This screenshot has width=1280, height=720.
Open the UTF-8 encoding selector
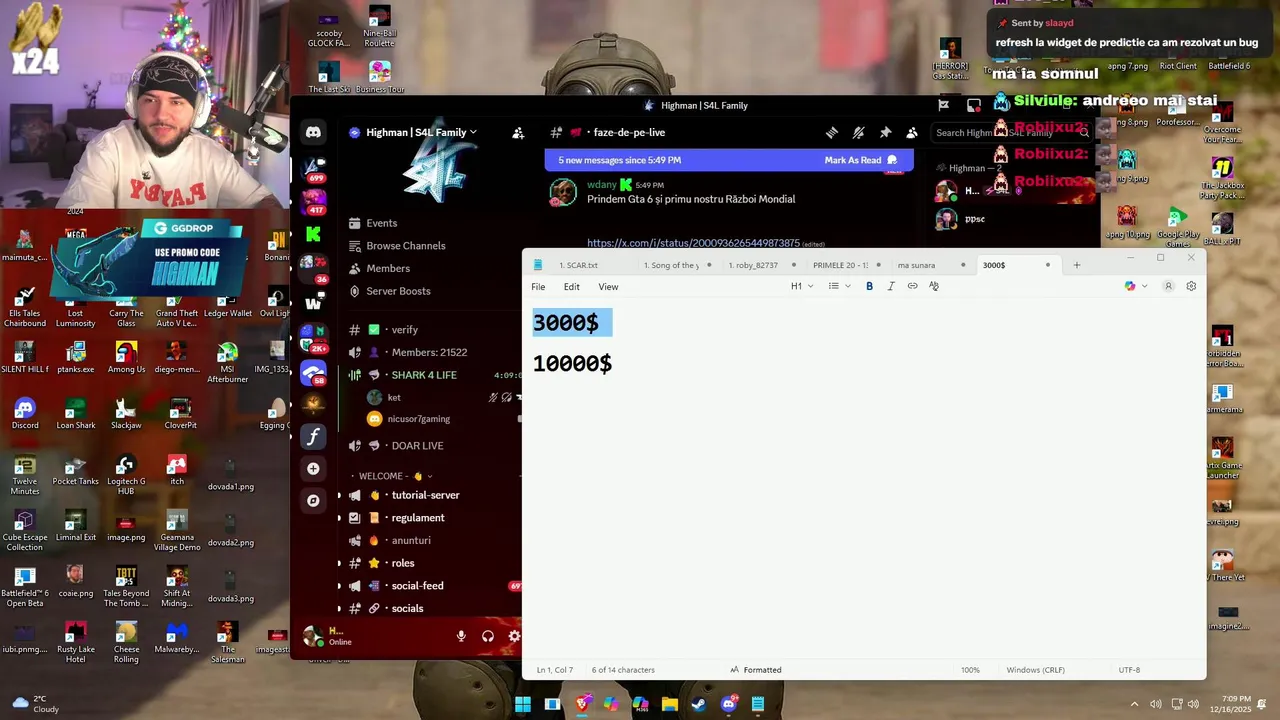1129,670
